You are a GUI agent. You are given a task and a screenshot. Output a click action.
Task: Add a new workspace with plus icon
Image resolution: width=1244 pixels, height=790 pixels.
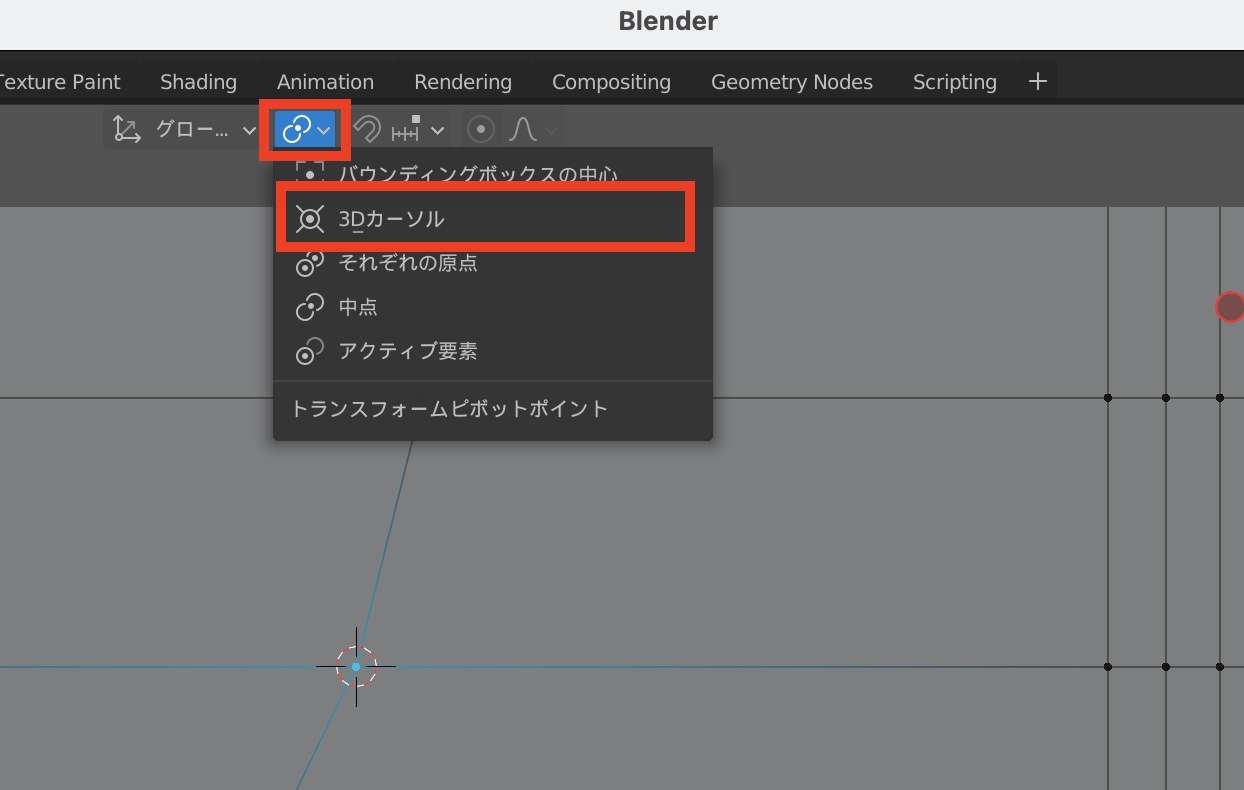click(1037, 82)
